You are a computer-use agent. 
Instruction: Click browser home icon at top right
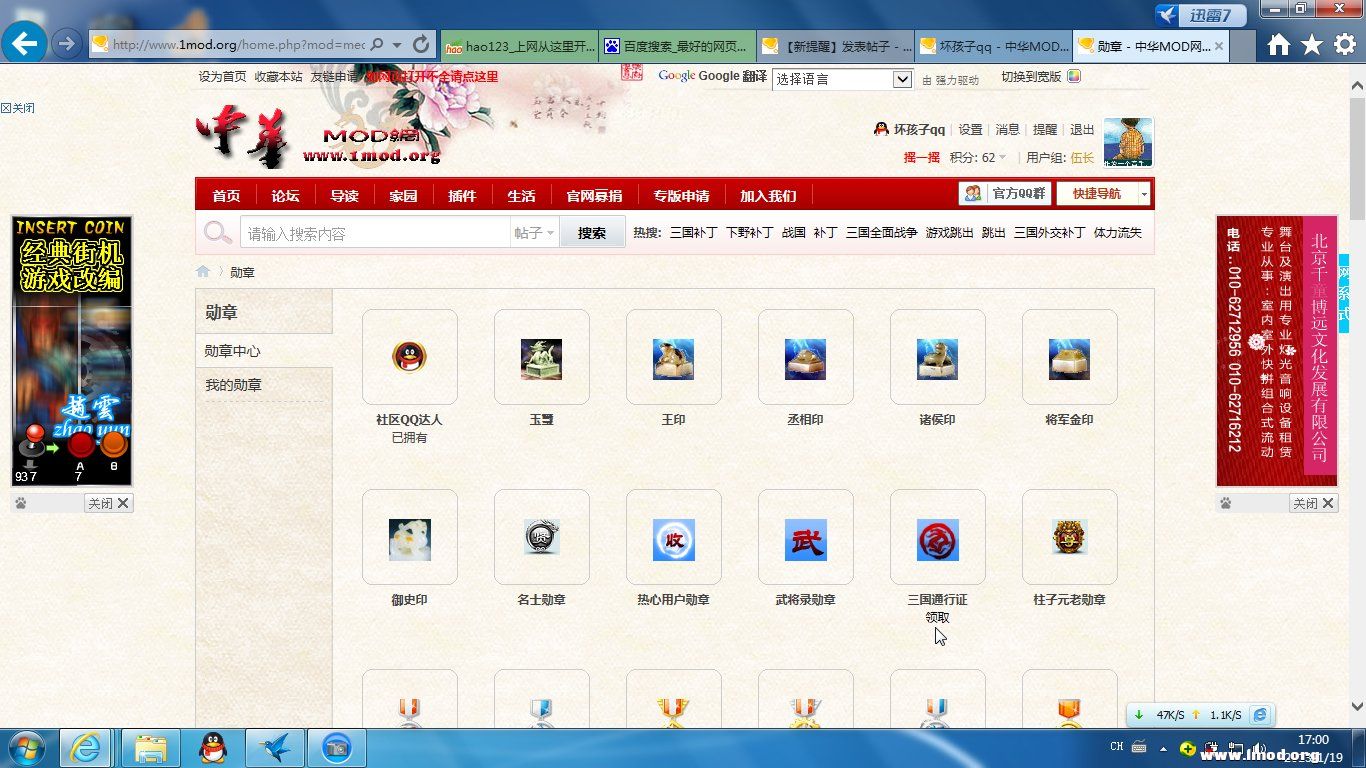tap(1278, 44)
